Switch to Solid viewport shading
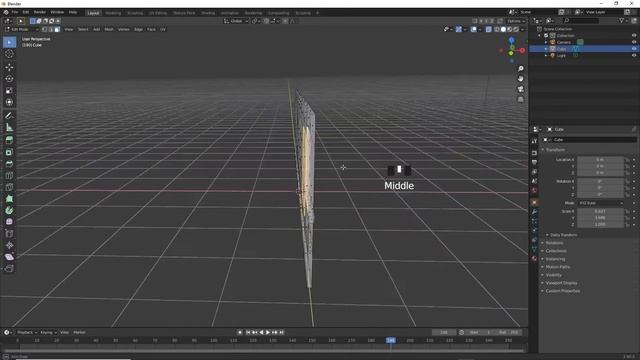The width and height of the screenshot is (640, 360). [x=503, y=29]
